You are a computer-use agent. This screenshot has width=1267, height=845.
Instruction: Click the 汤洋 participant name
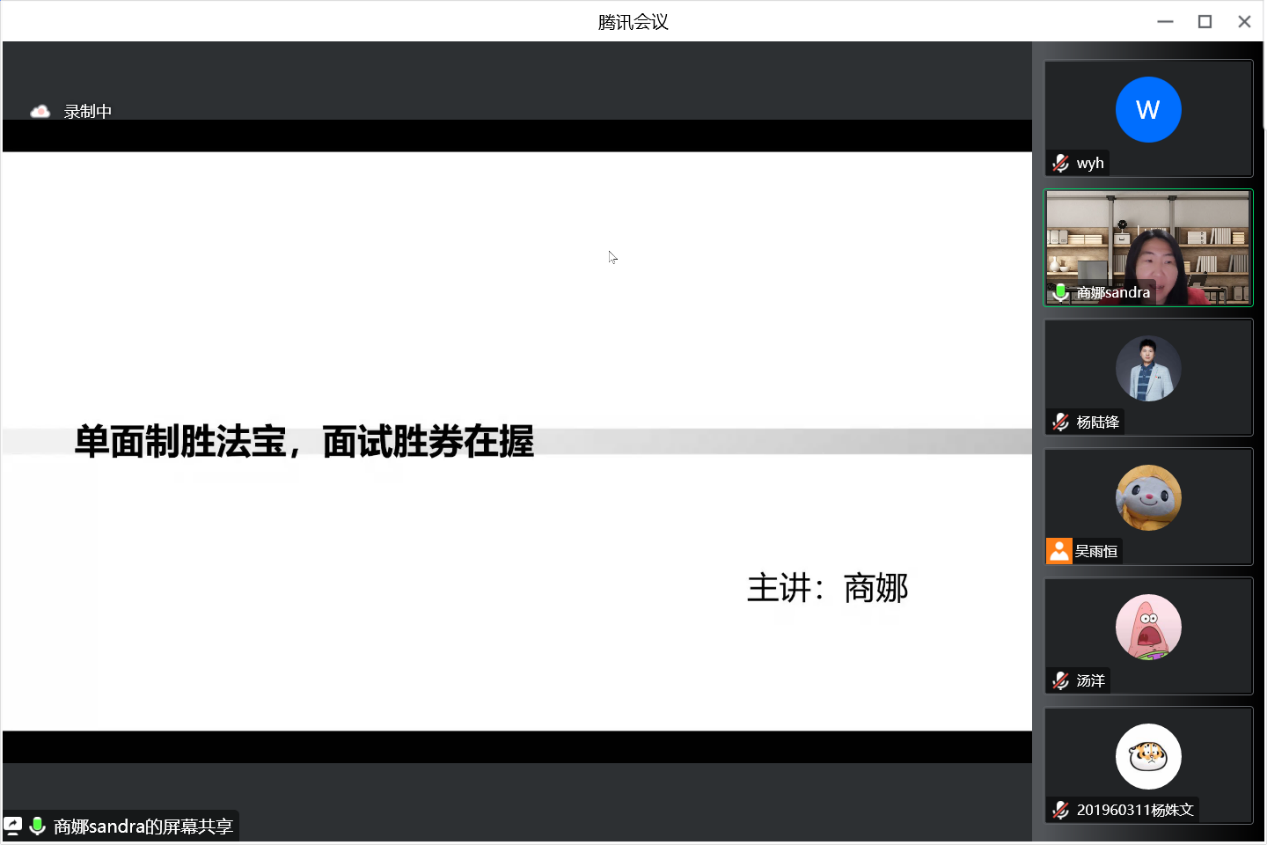pyautogui.click(x=1091, y=681)
